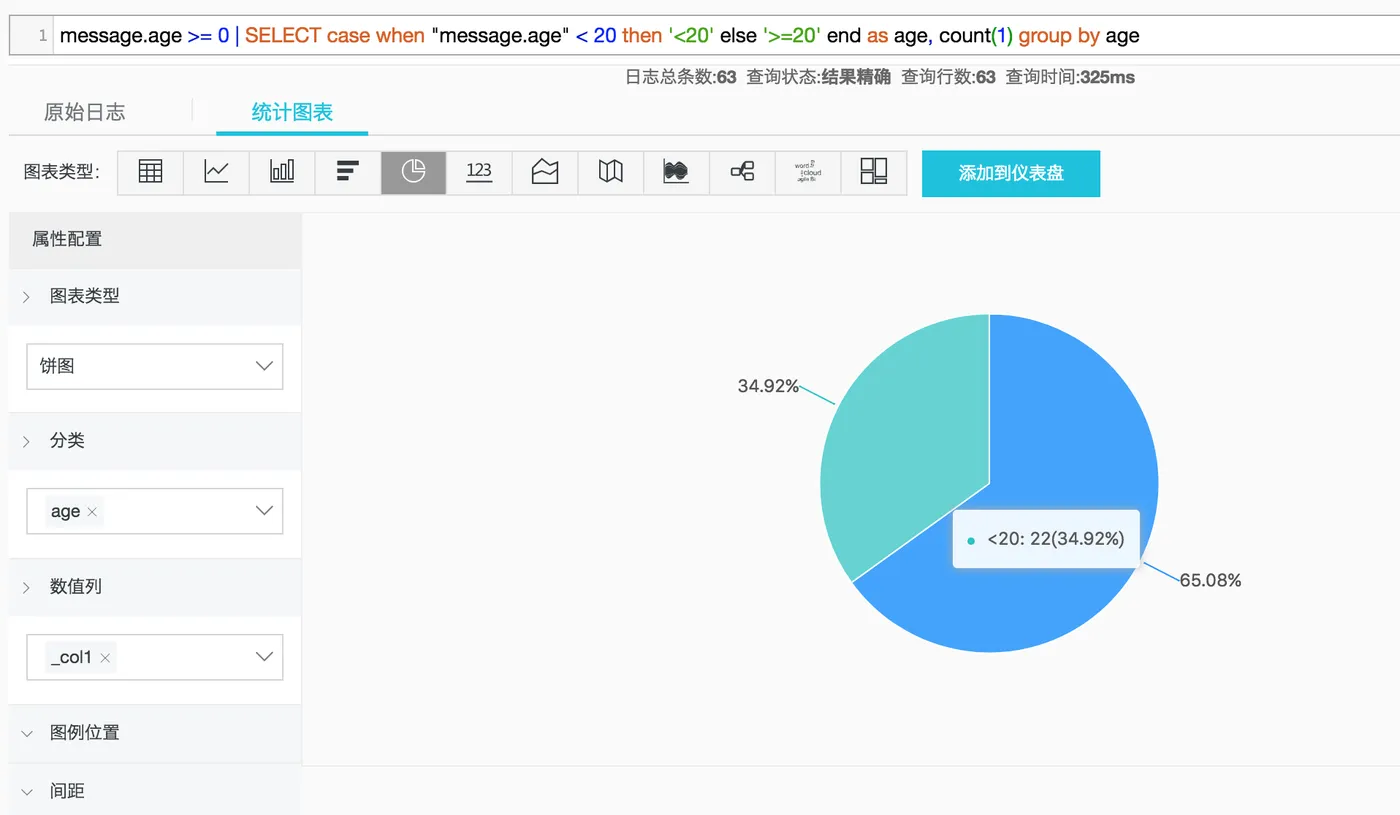Screen dimensions: 1400x815
Task: Click line number 1 in query editor
Action: pos(42,36)
